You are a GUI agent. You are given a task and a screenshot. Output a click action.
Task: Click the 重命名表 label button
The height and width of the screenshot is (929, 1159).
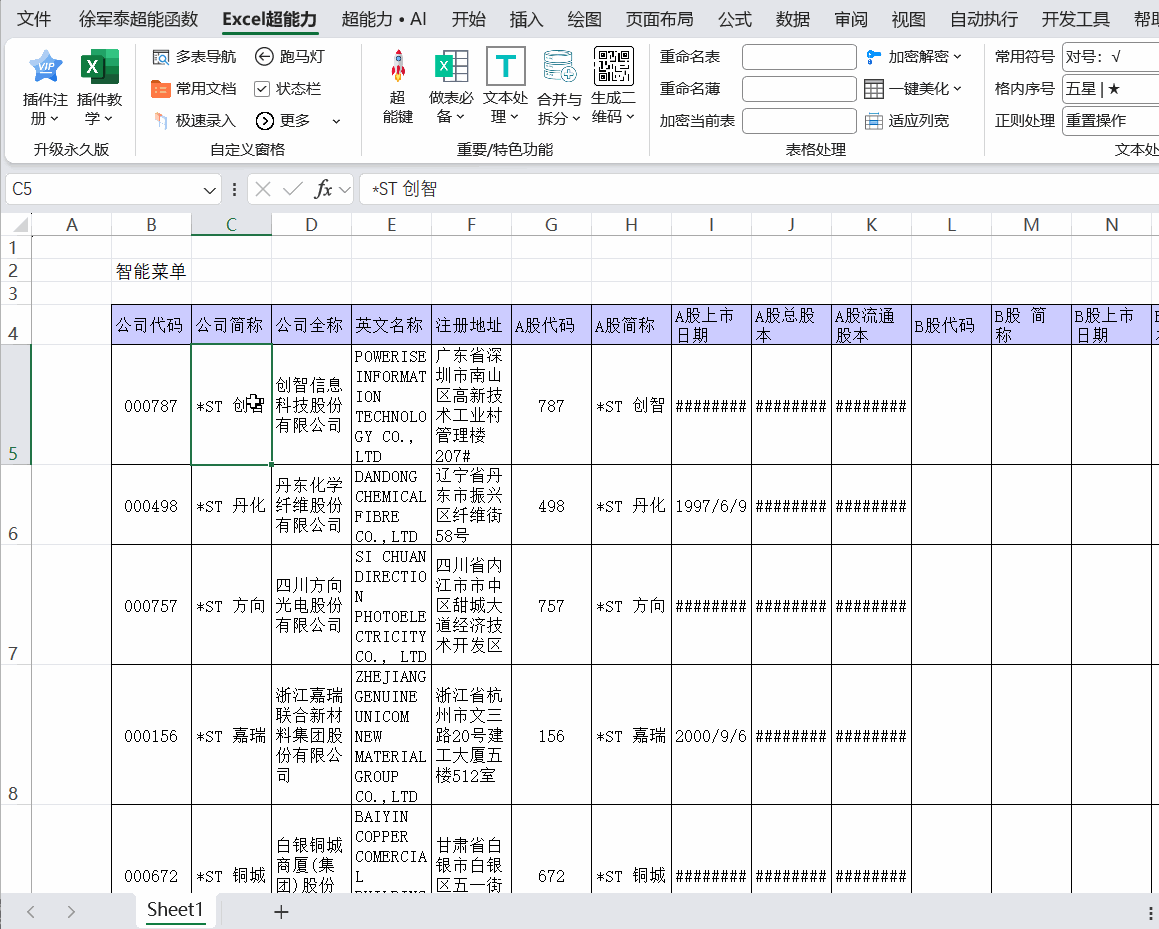click(690, 57)
